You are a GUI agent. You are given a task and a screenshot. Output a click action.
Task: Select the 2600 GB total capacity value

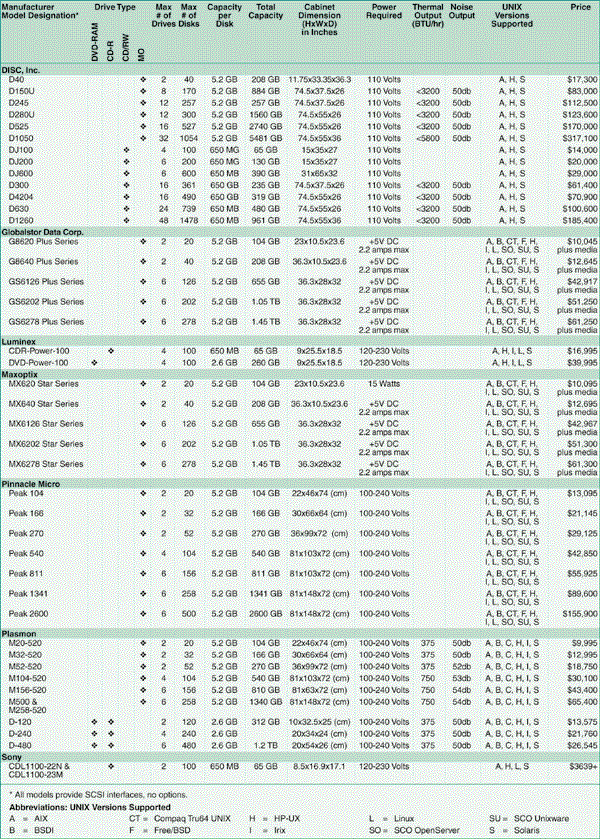point(266,614)
